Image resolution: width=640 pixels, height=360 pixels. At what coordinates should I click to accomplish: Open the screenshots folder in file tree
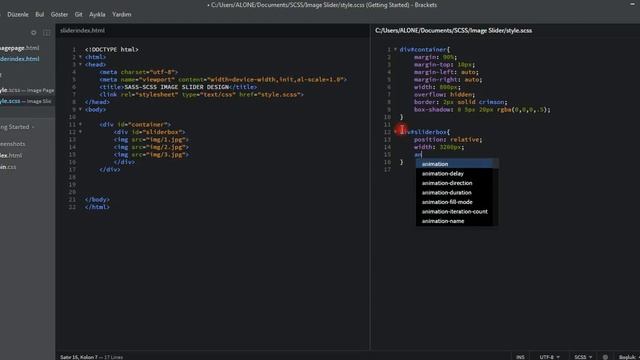pos(13,144)
